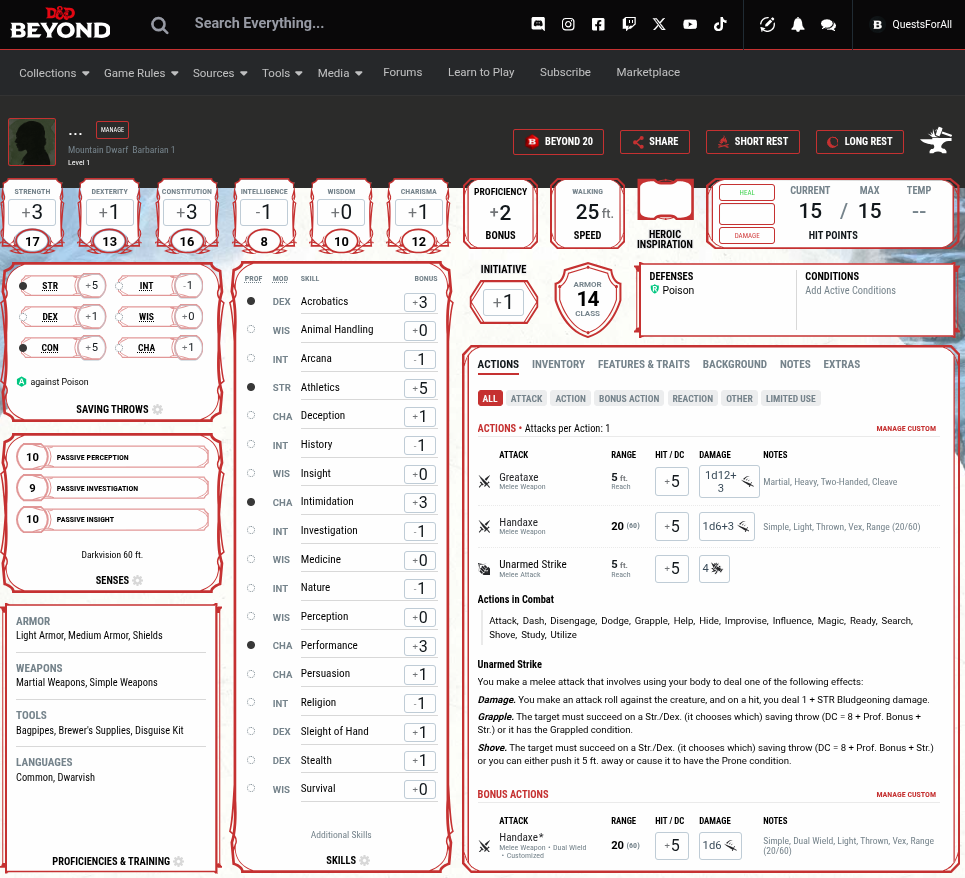This screenshot has width=965, height=878.
Task: Open Proficiencies & Training settings gear
Action: coord(178,861)
